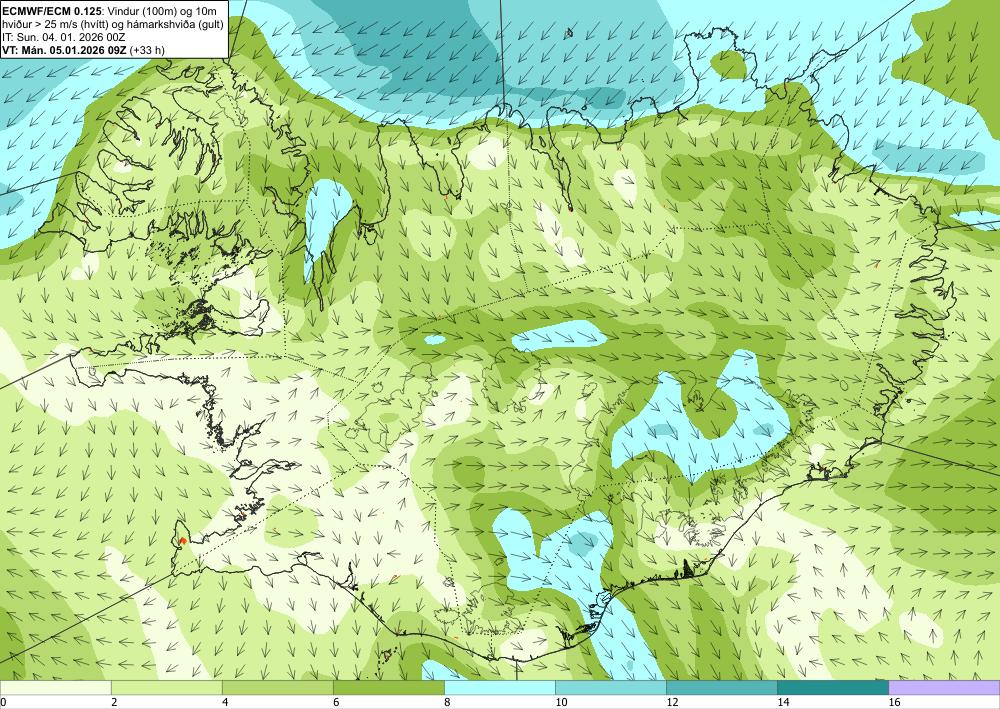This screenshot has height=709, width=1000.
Task: Click the 'ECMWF/ECM 0.125' title text
Action: [x=52, y=10]
